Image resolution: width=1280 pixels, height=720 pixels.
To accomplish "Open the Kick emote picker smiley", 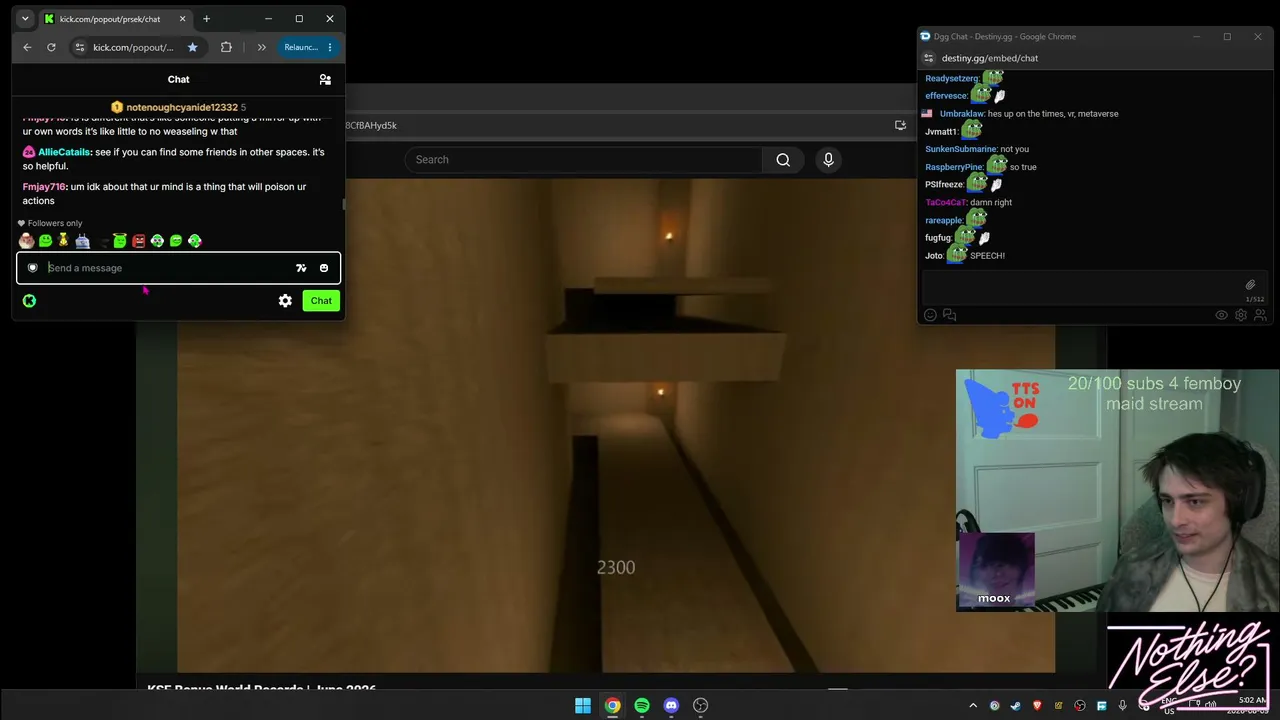I will click(324, 268).
